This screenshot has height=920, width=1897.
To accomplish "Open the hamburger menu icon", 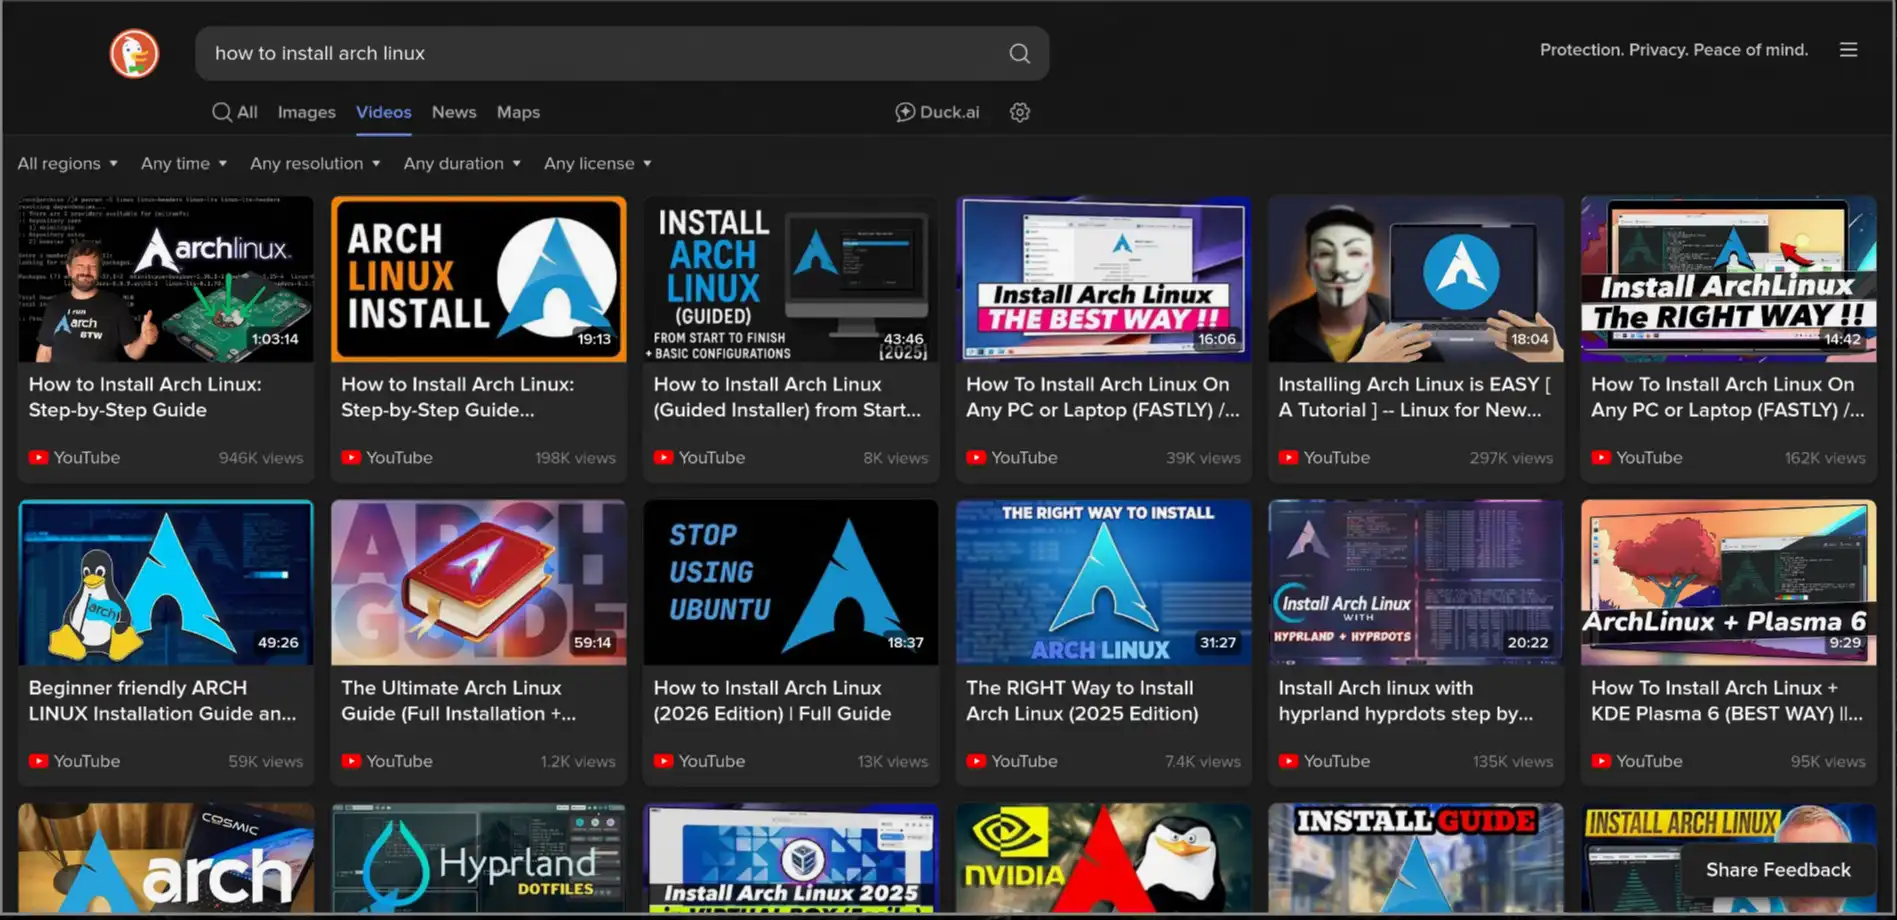I will tap(1848, 50).
